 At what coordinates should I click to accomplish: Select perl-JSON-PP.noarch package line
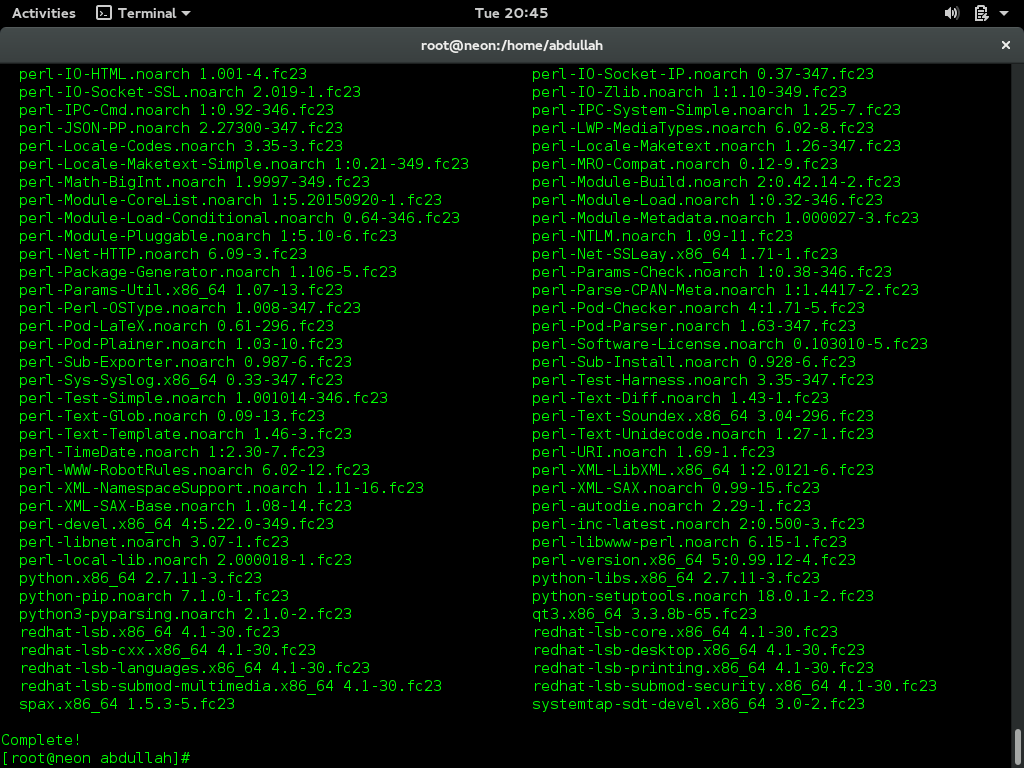tap(181, 128)
